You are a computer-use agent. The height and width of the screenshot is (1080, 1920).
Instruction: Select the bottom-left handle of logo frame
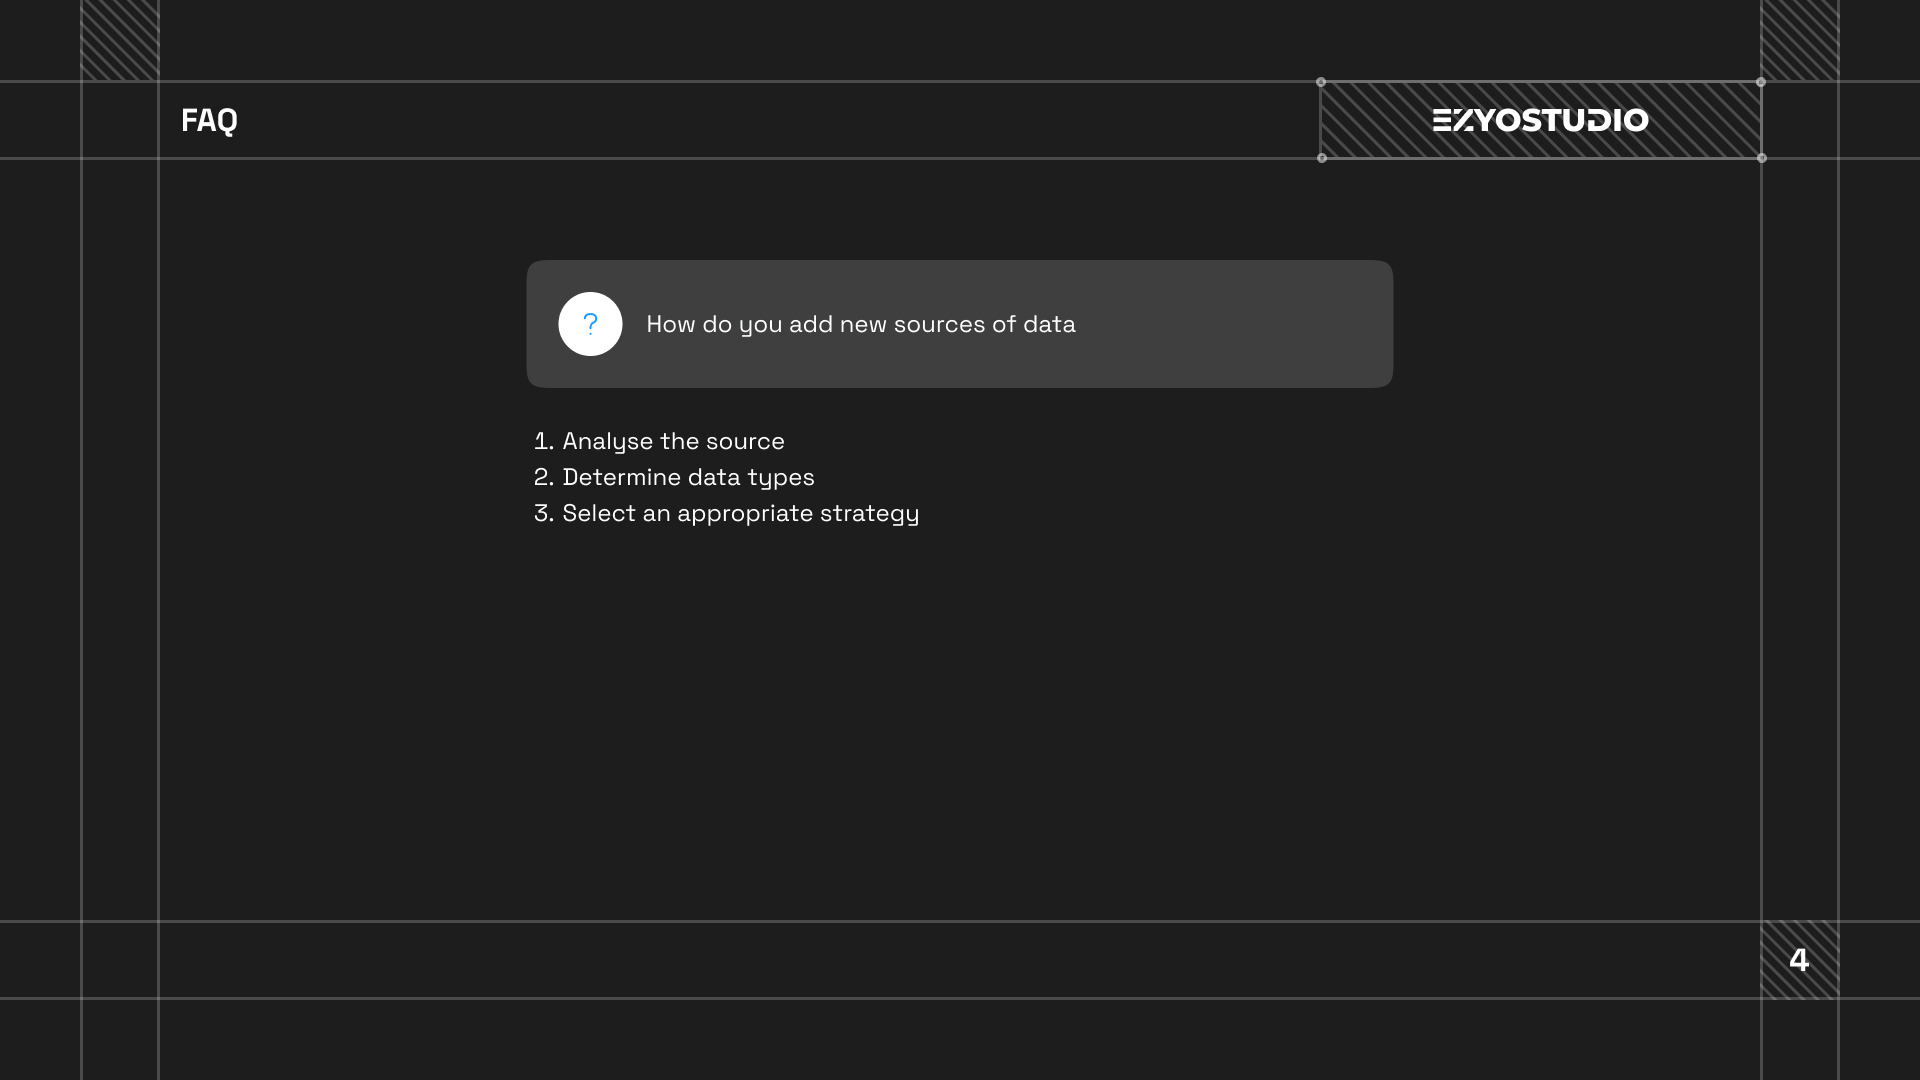point(1322,158)
